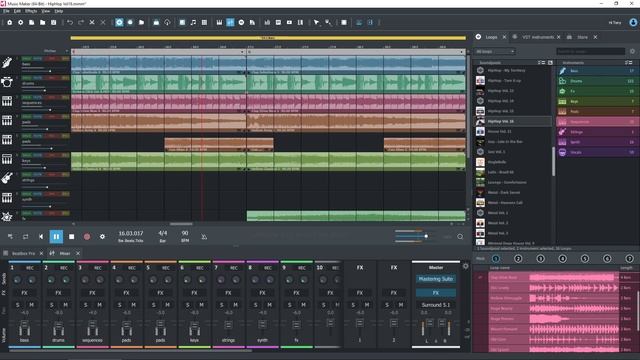The image size is (640, 360).
Task: Click the fx track burst icon
Action: [7, 217]
